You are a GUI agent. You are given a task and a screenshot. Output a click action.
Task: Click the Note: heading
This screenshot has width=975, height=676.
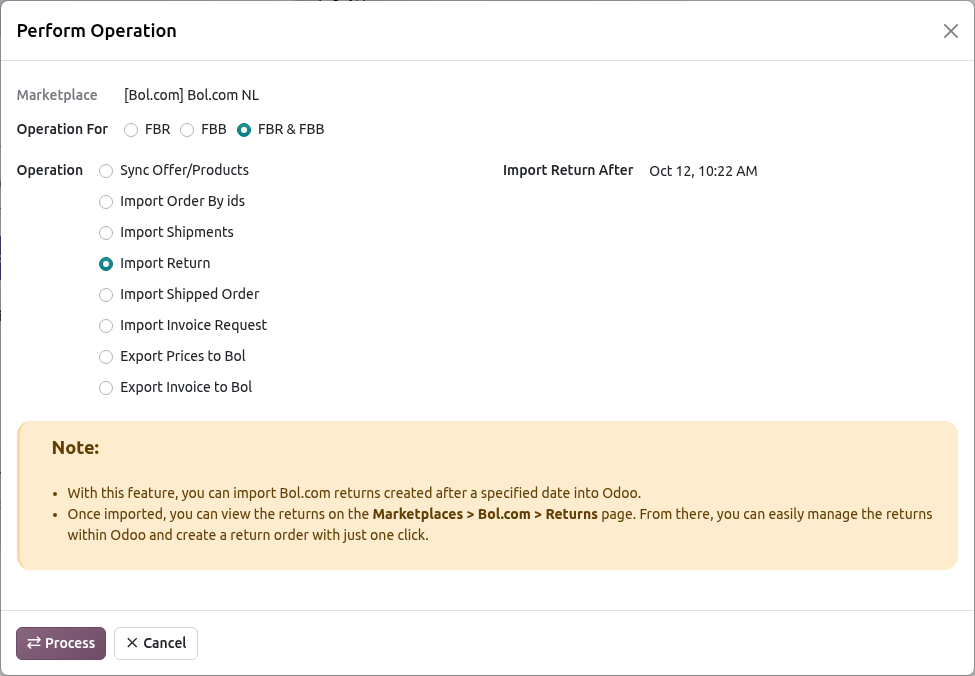[75, 448]
